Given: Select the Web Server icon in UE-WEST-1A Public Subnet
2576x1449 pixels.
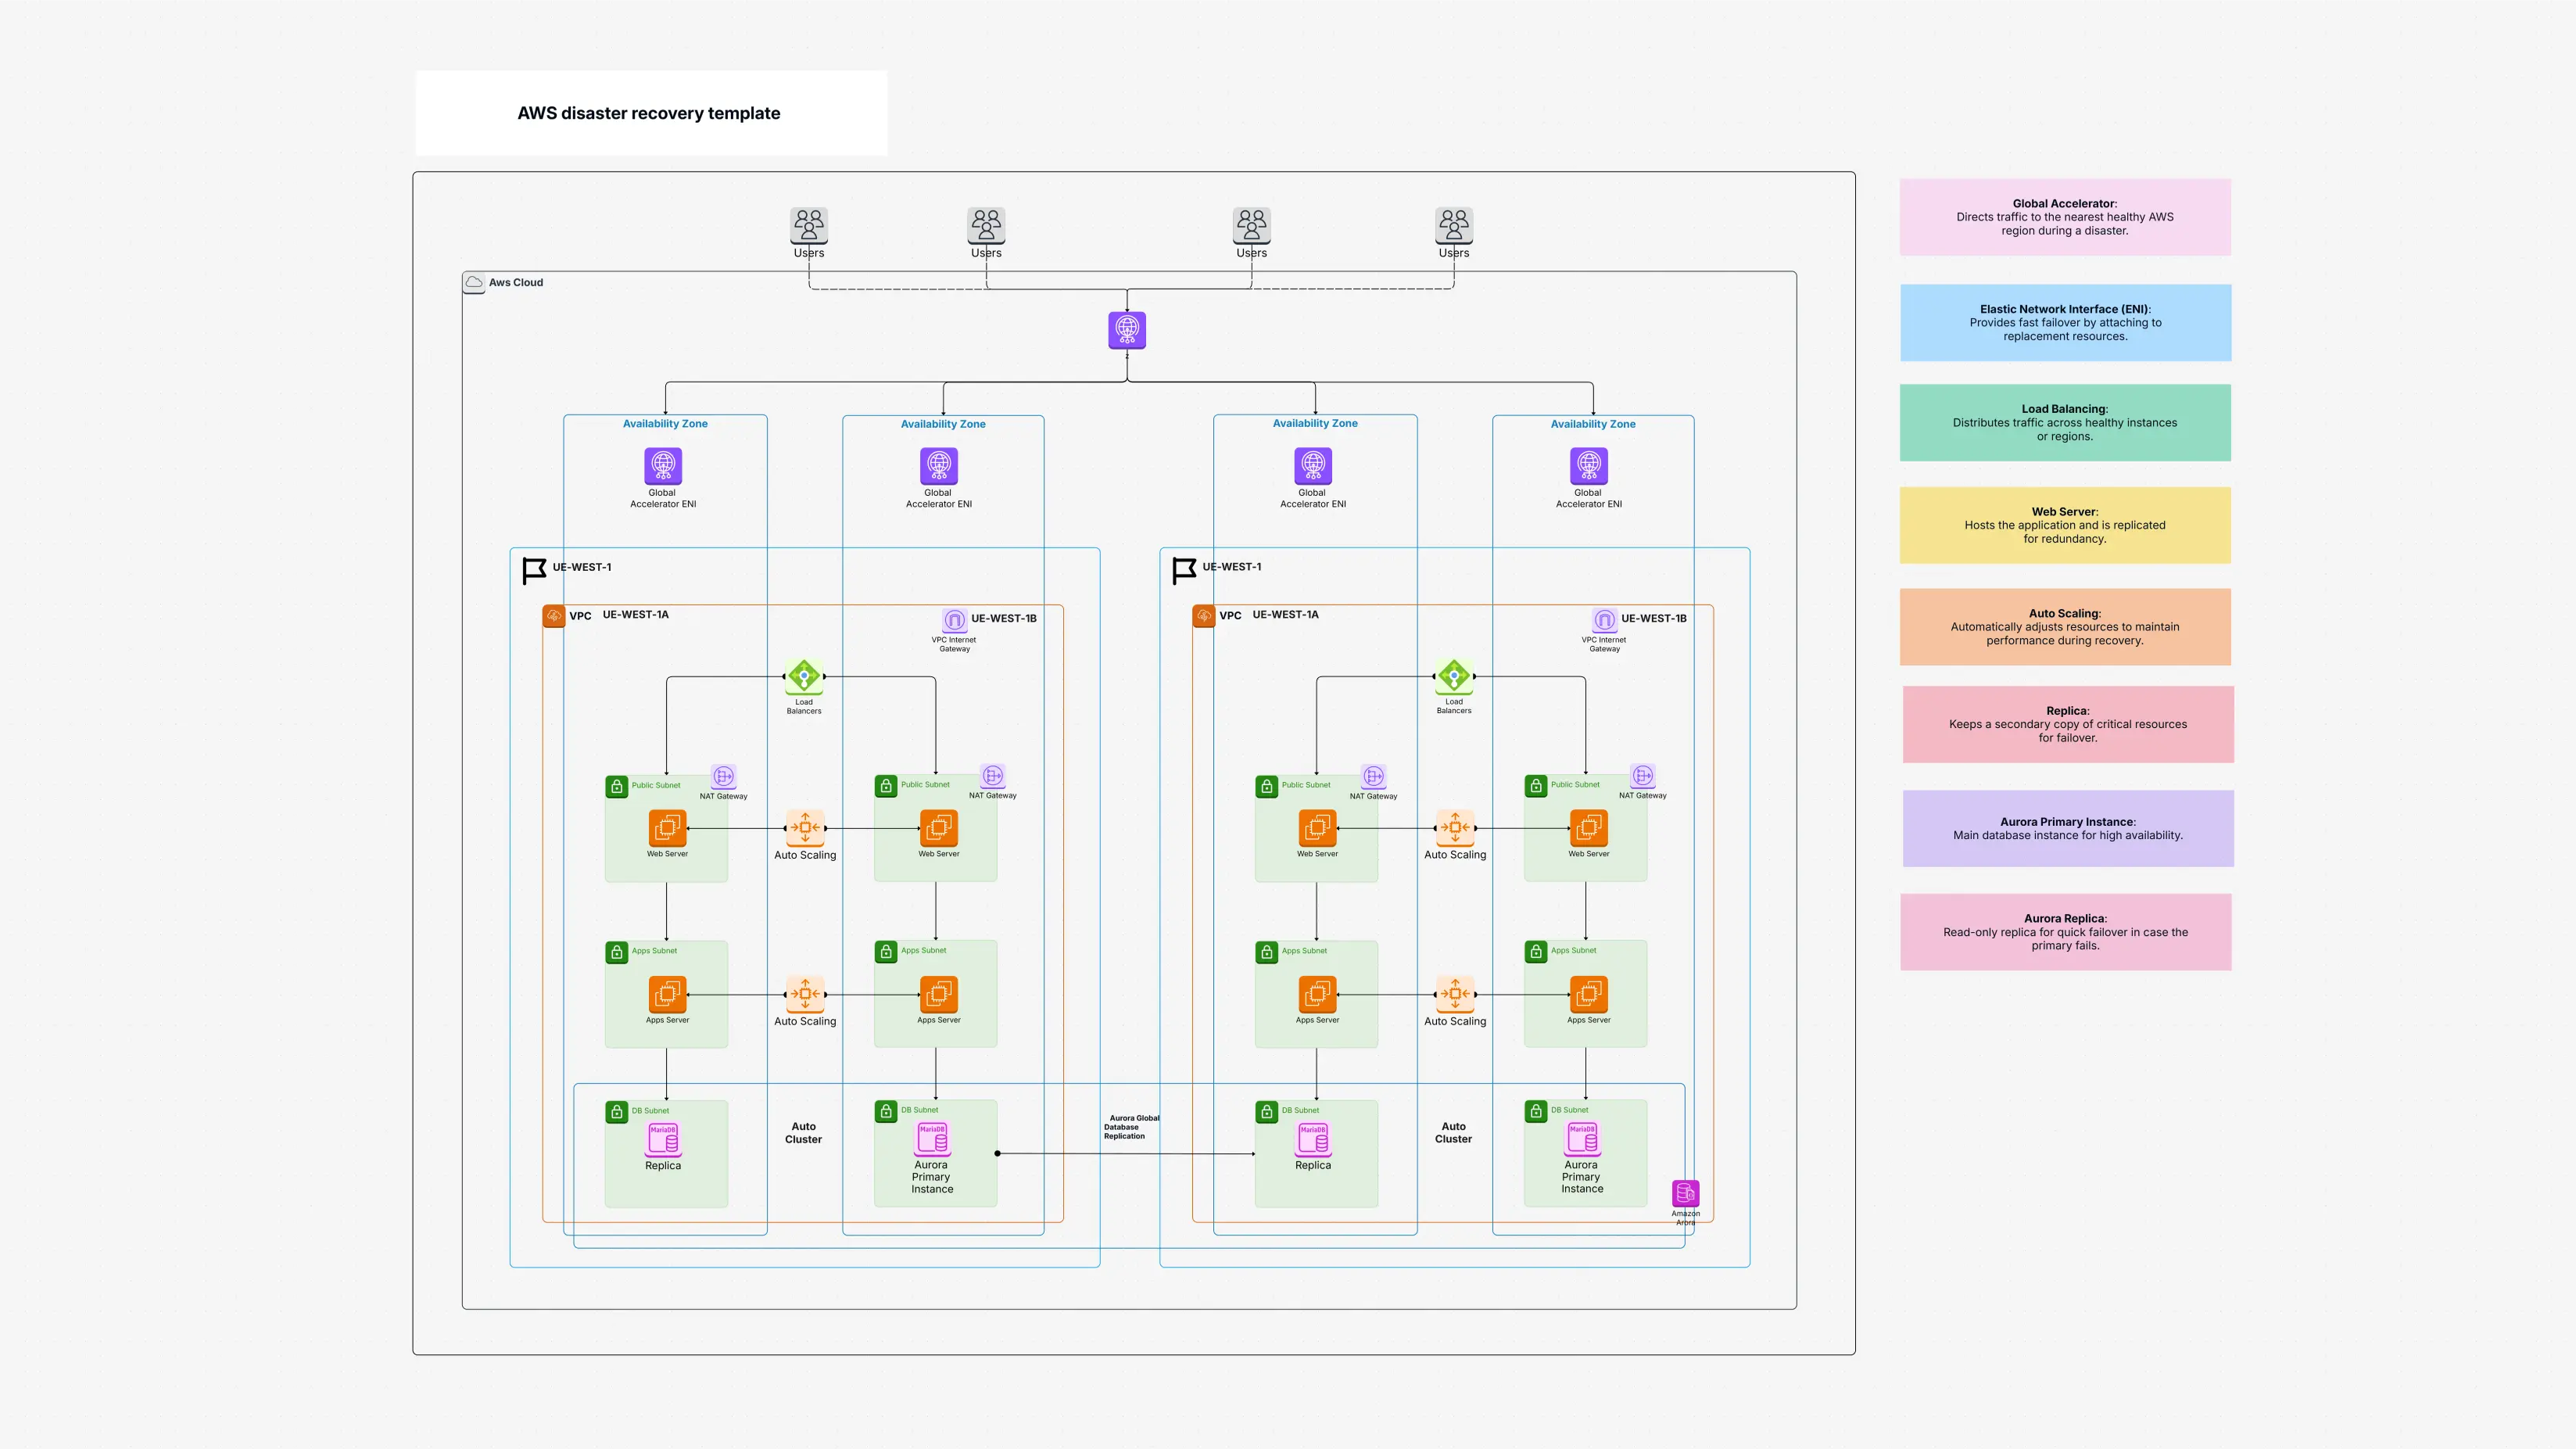Looking at the screenshot, I should (666, 829).
